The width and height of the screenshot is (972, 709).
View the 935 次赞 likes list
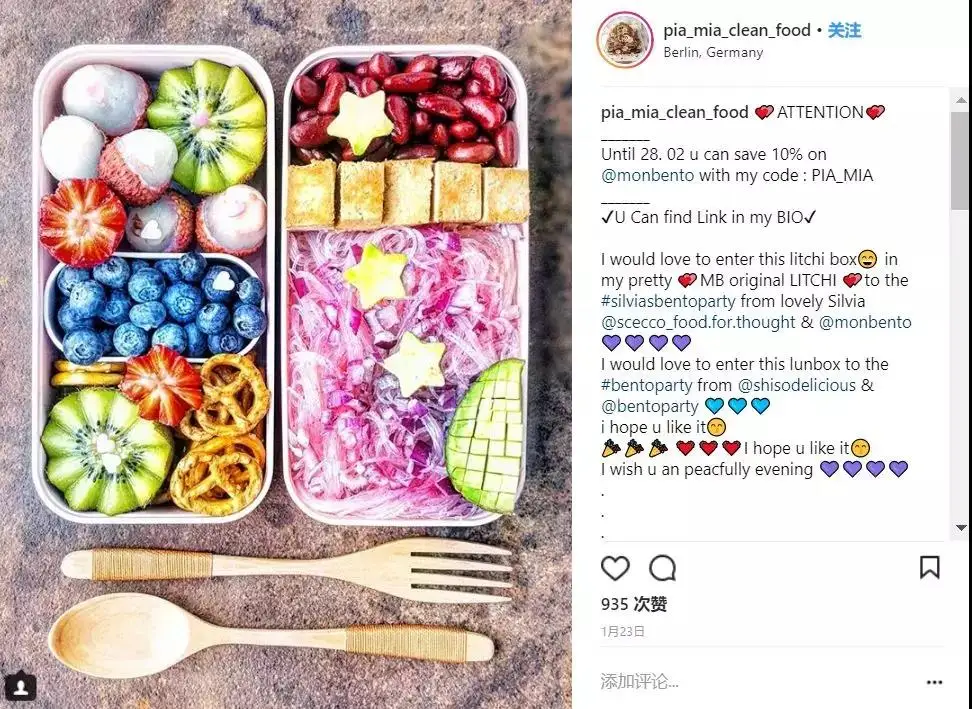634,604
